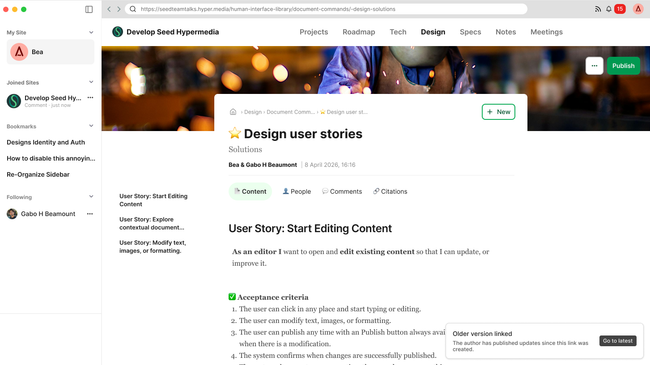
Task: Open options for Gabo H Beamount
Action: point(90,214)
